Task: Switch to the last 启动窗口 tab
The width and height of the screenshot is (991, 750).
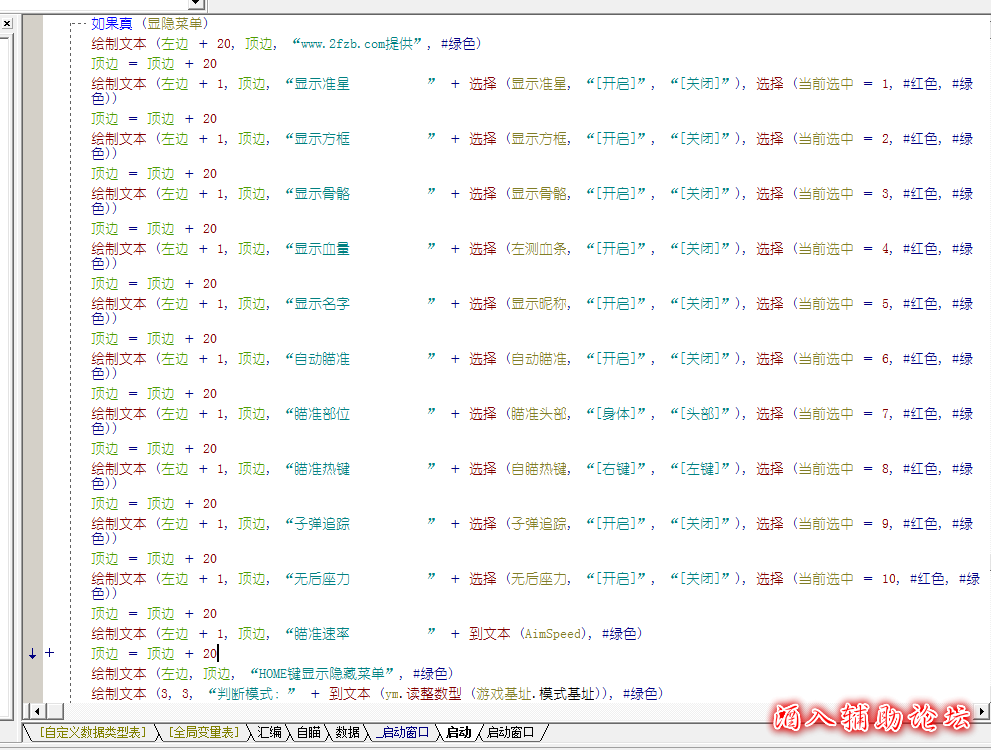Action: pyautogui.click(x=510, y=733)
